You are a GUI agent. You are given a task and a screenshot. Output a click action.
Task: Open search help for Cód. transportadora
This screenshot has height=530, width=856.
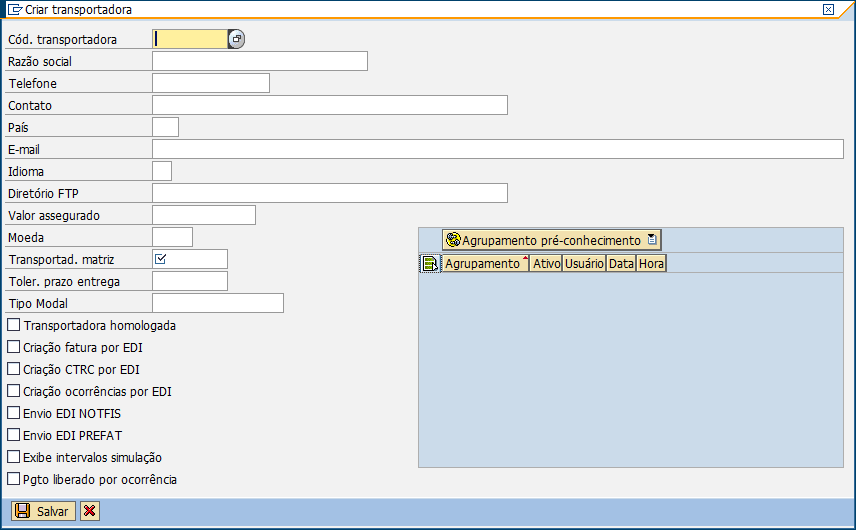coord(236,39)
